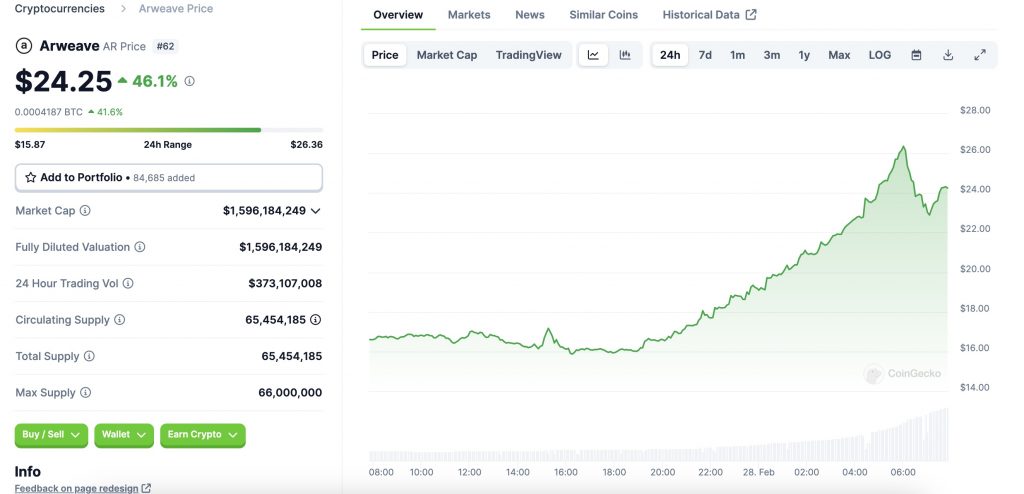Select the line chart view icon
Viewport: 1024px width, 494px height.
pos(593,56)
